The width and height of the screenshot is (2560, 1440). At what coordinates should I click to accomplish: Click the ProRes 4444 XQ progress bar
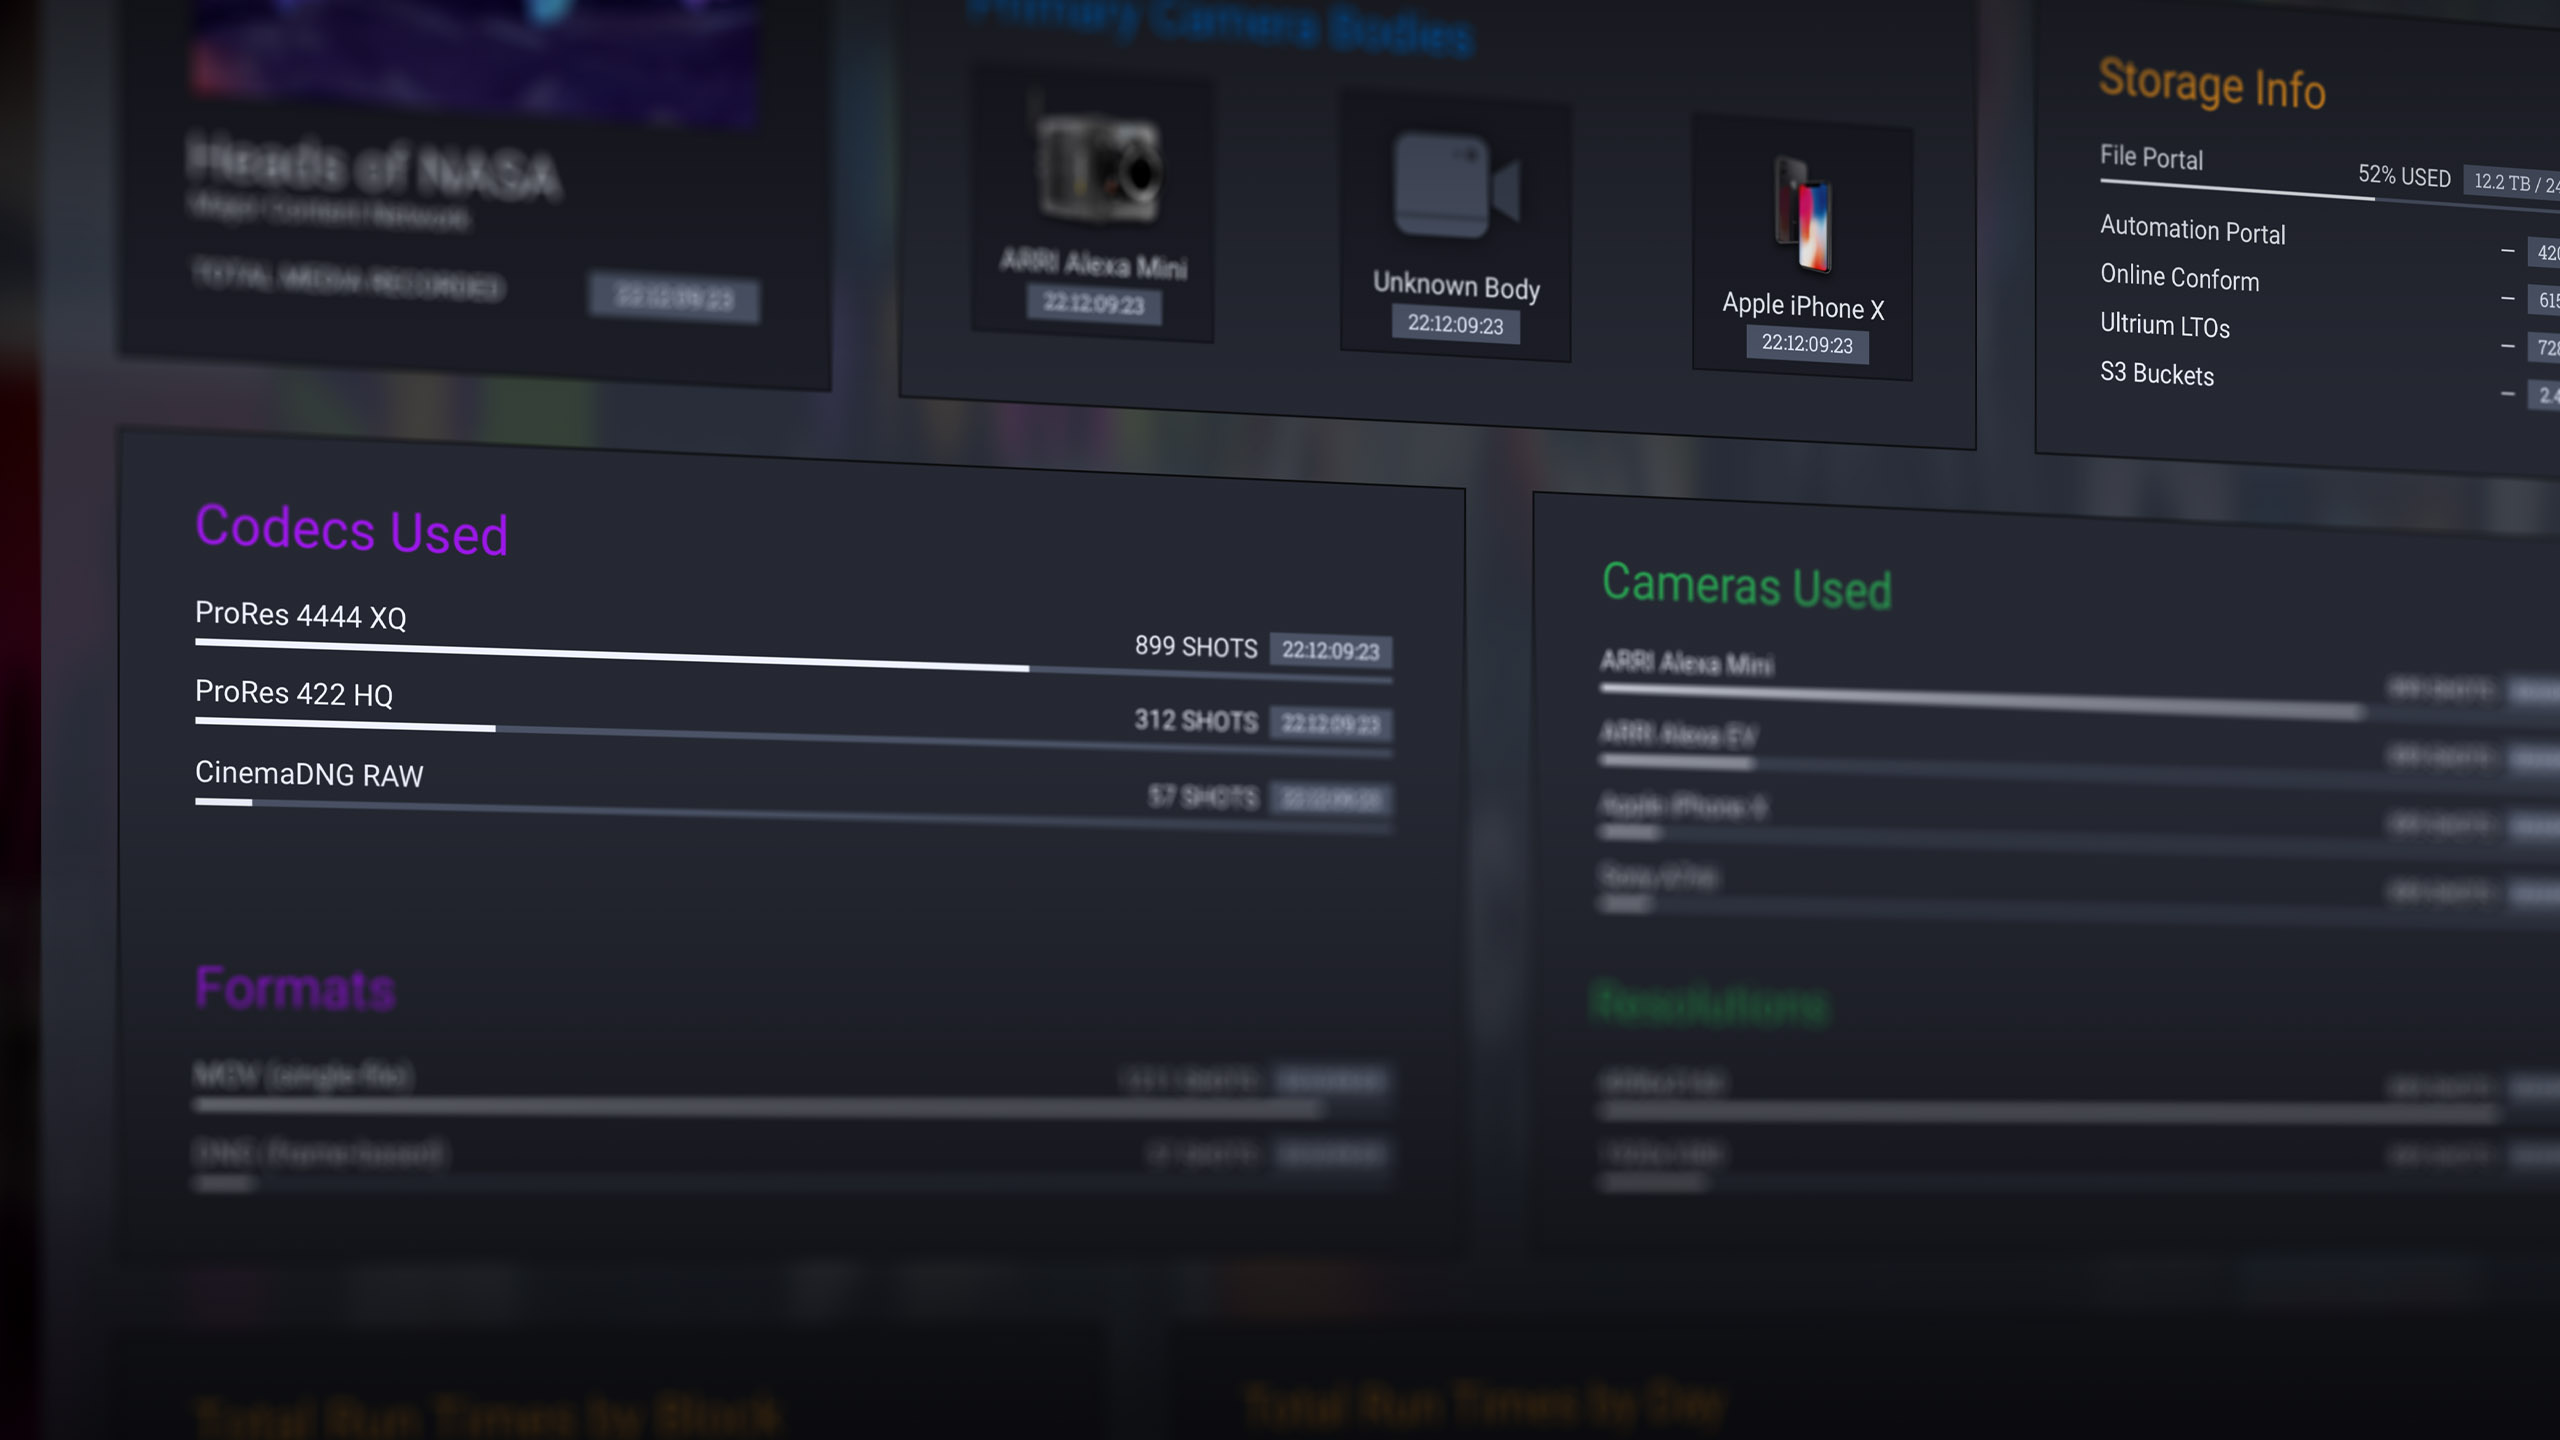pyautogui.click(x=793, y=660)
